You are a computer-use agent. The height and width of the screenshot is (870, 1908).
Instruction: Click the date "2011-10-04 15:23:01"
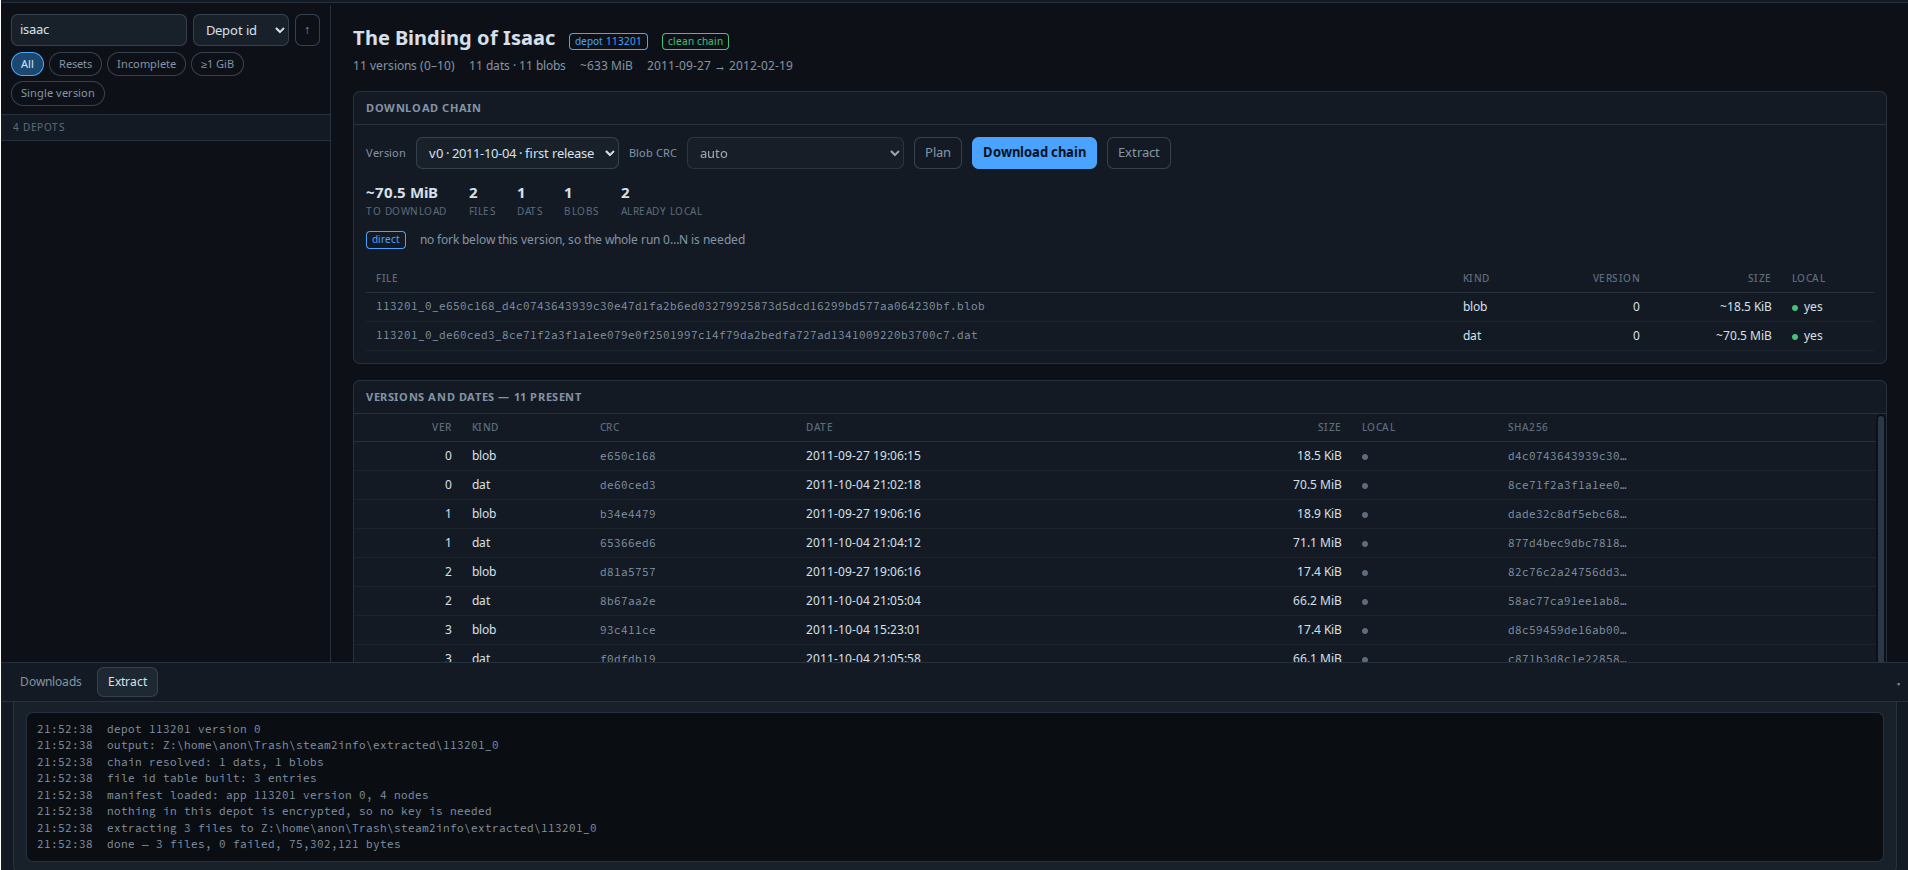(863, 630)
